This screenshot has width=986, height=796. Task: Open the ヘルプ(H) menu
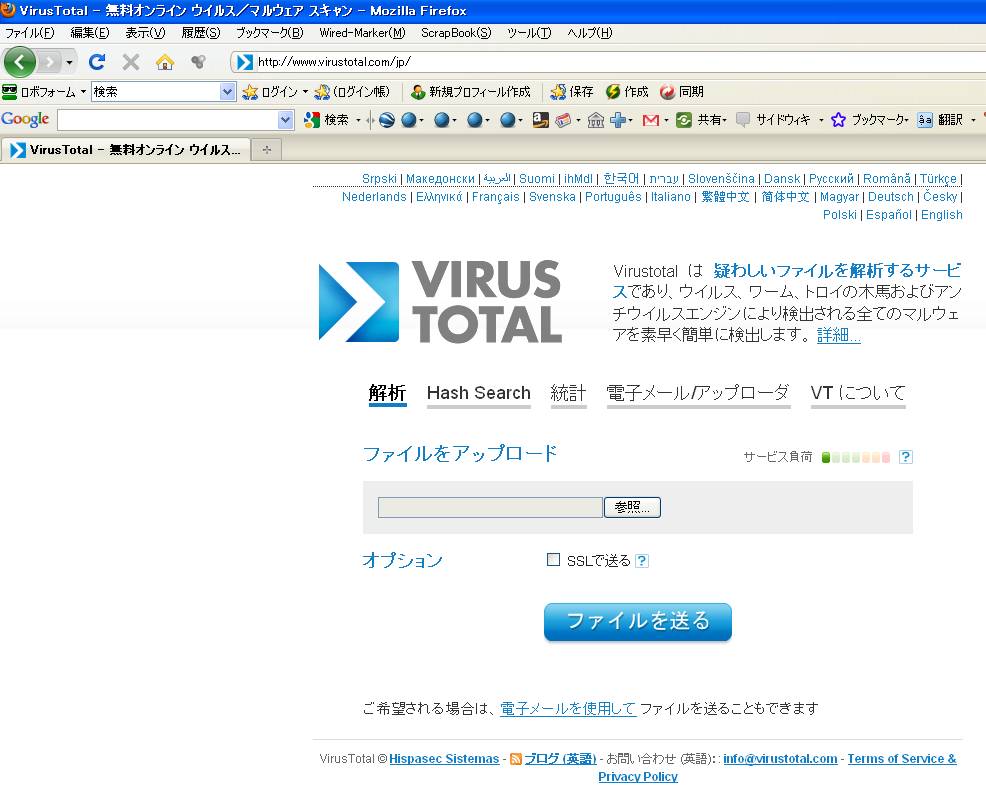click(589, 33)
